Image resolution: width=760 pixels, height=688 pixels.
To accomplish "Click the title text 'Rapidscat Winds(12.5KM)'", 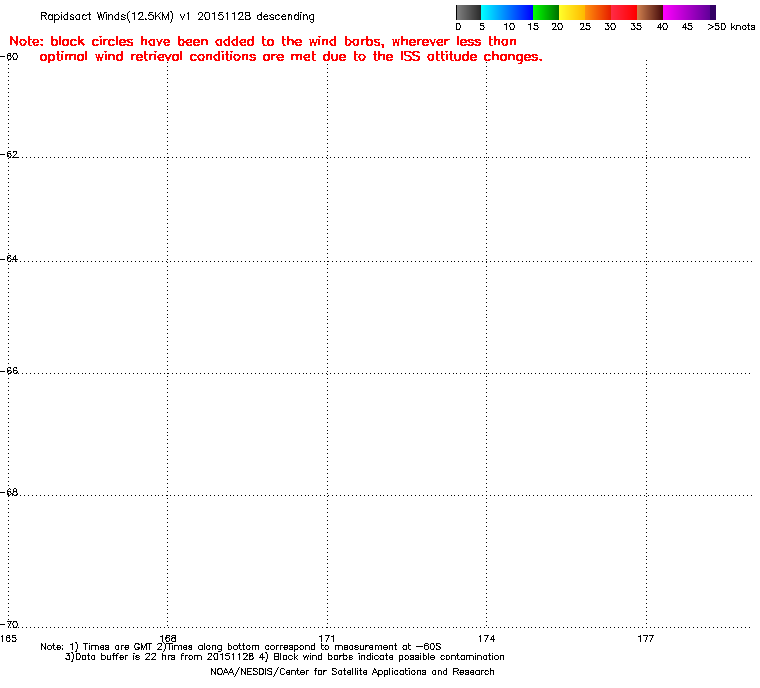I will (x=107, y=16).
